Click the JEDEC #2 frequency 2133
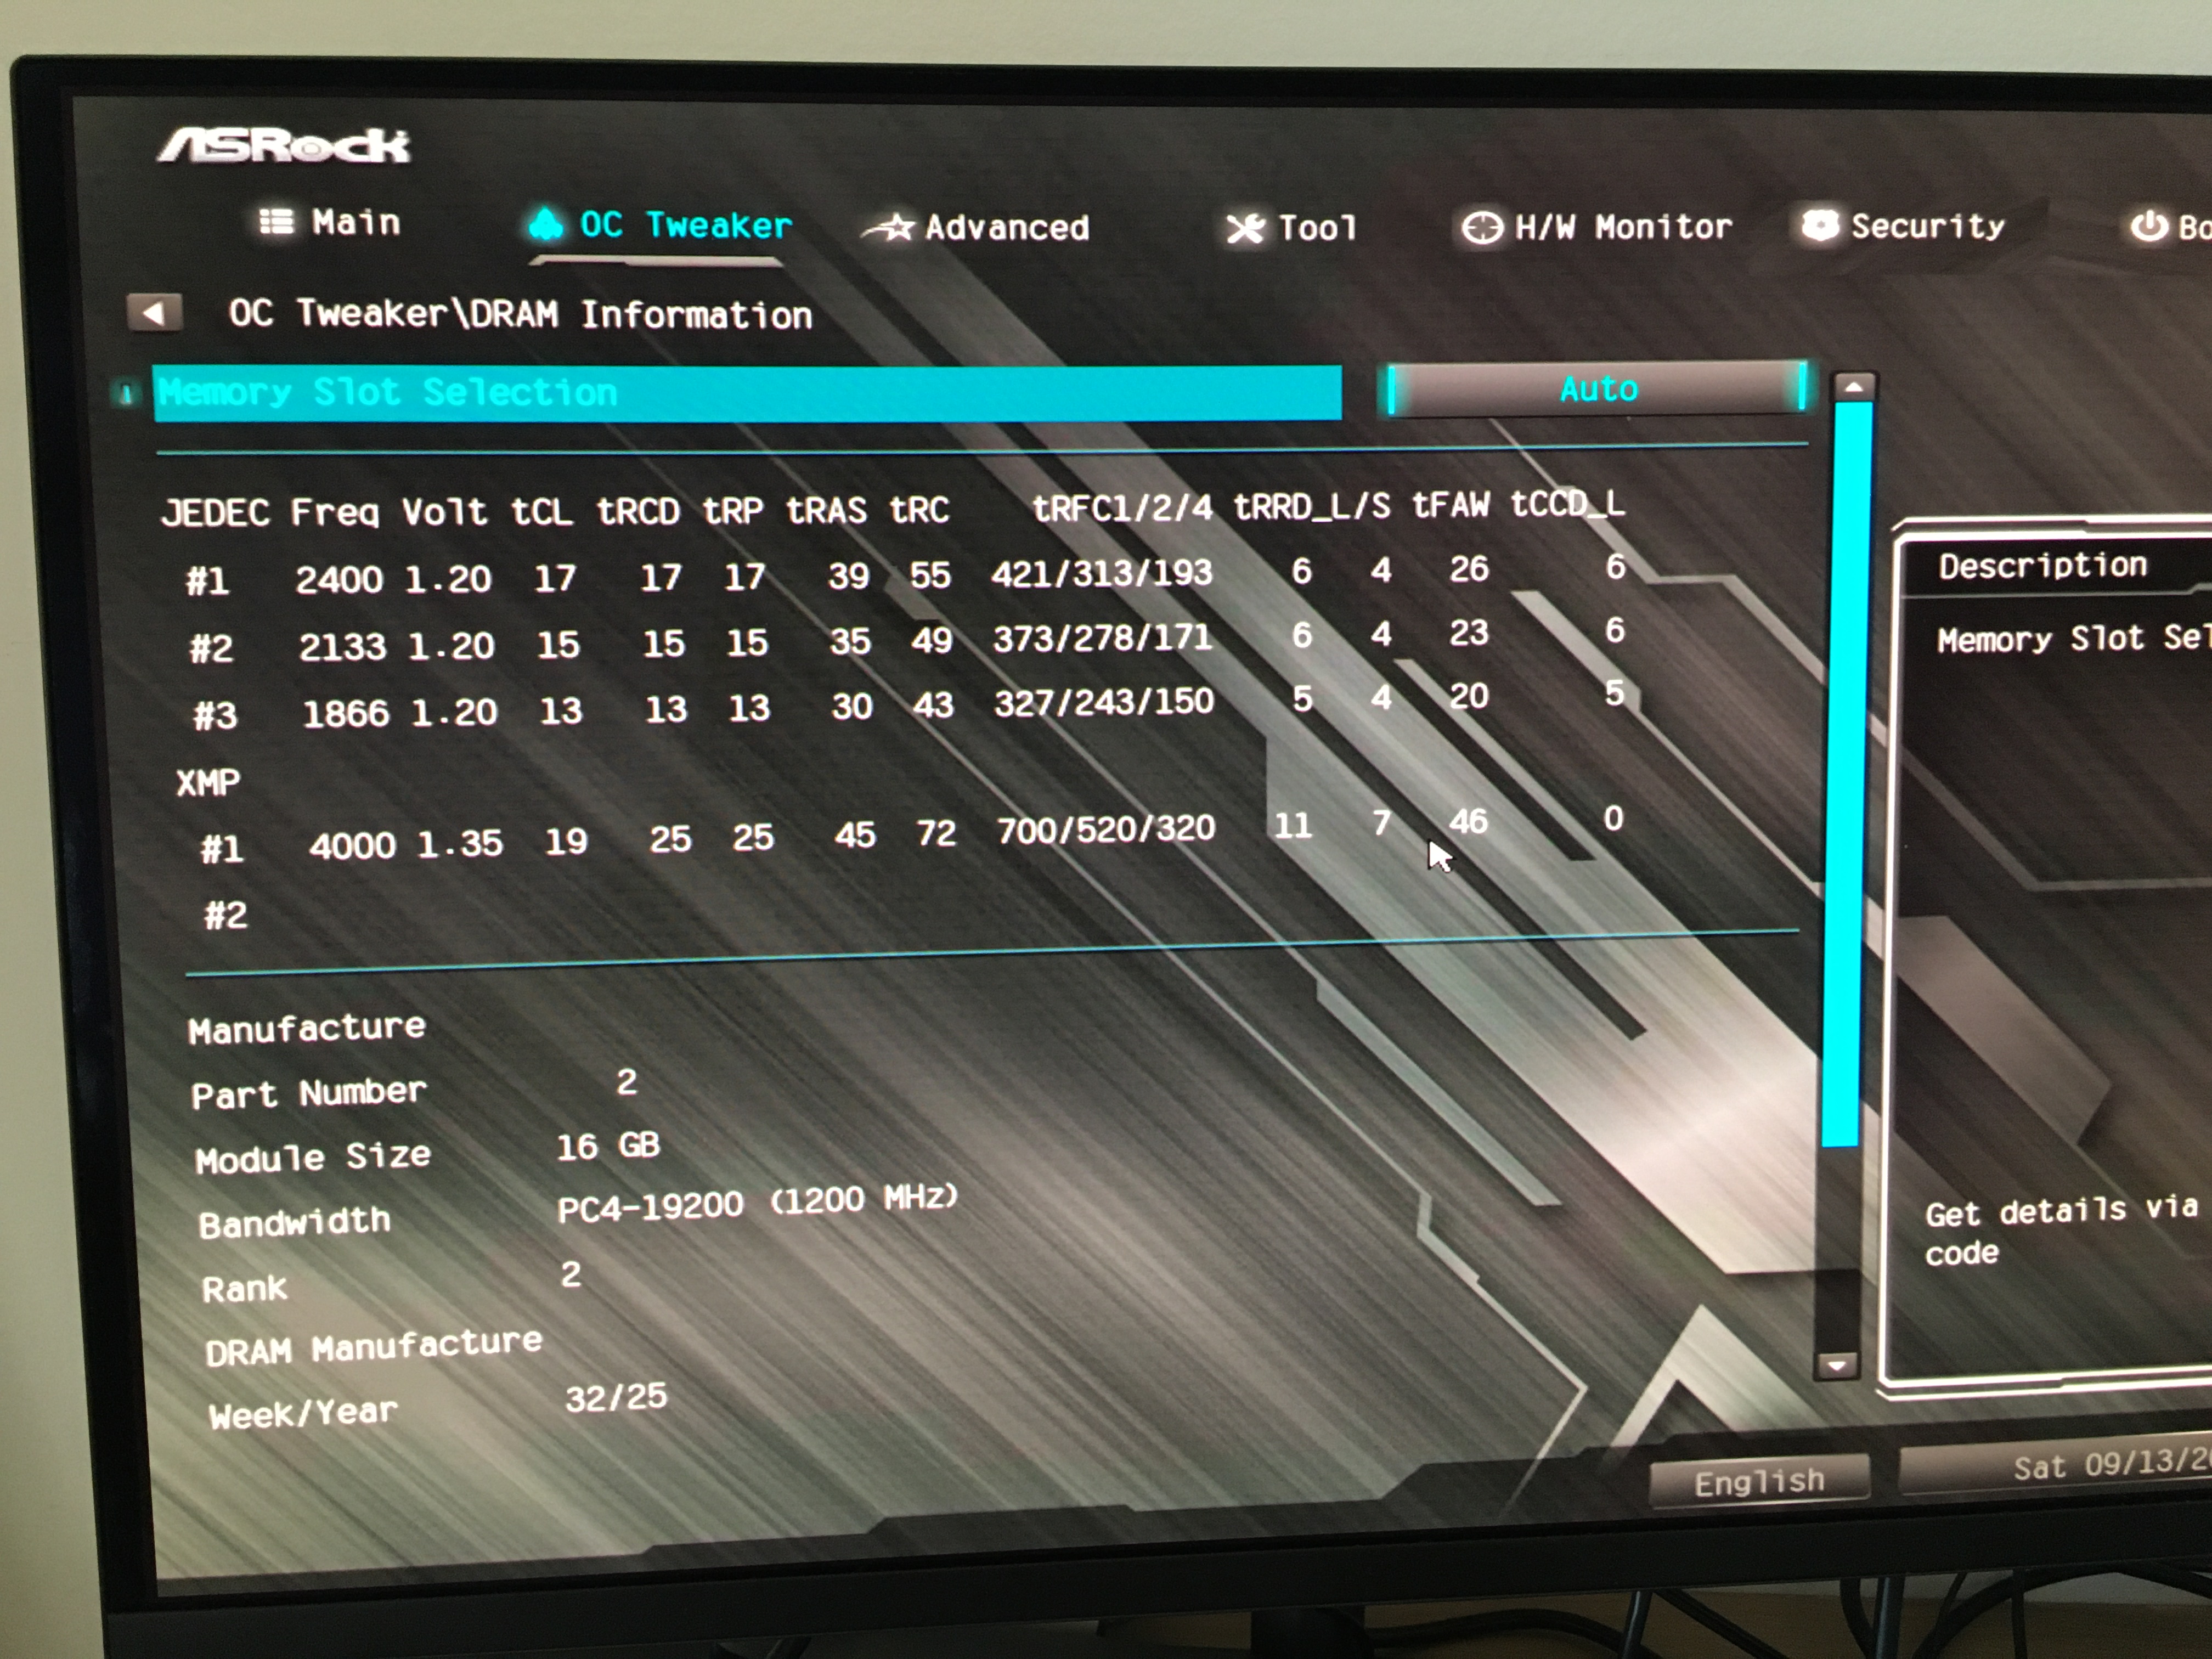The image size is (2212, 1659). [x=342, y=646]
